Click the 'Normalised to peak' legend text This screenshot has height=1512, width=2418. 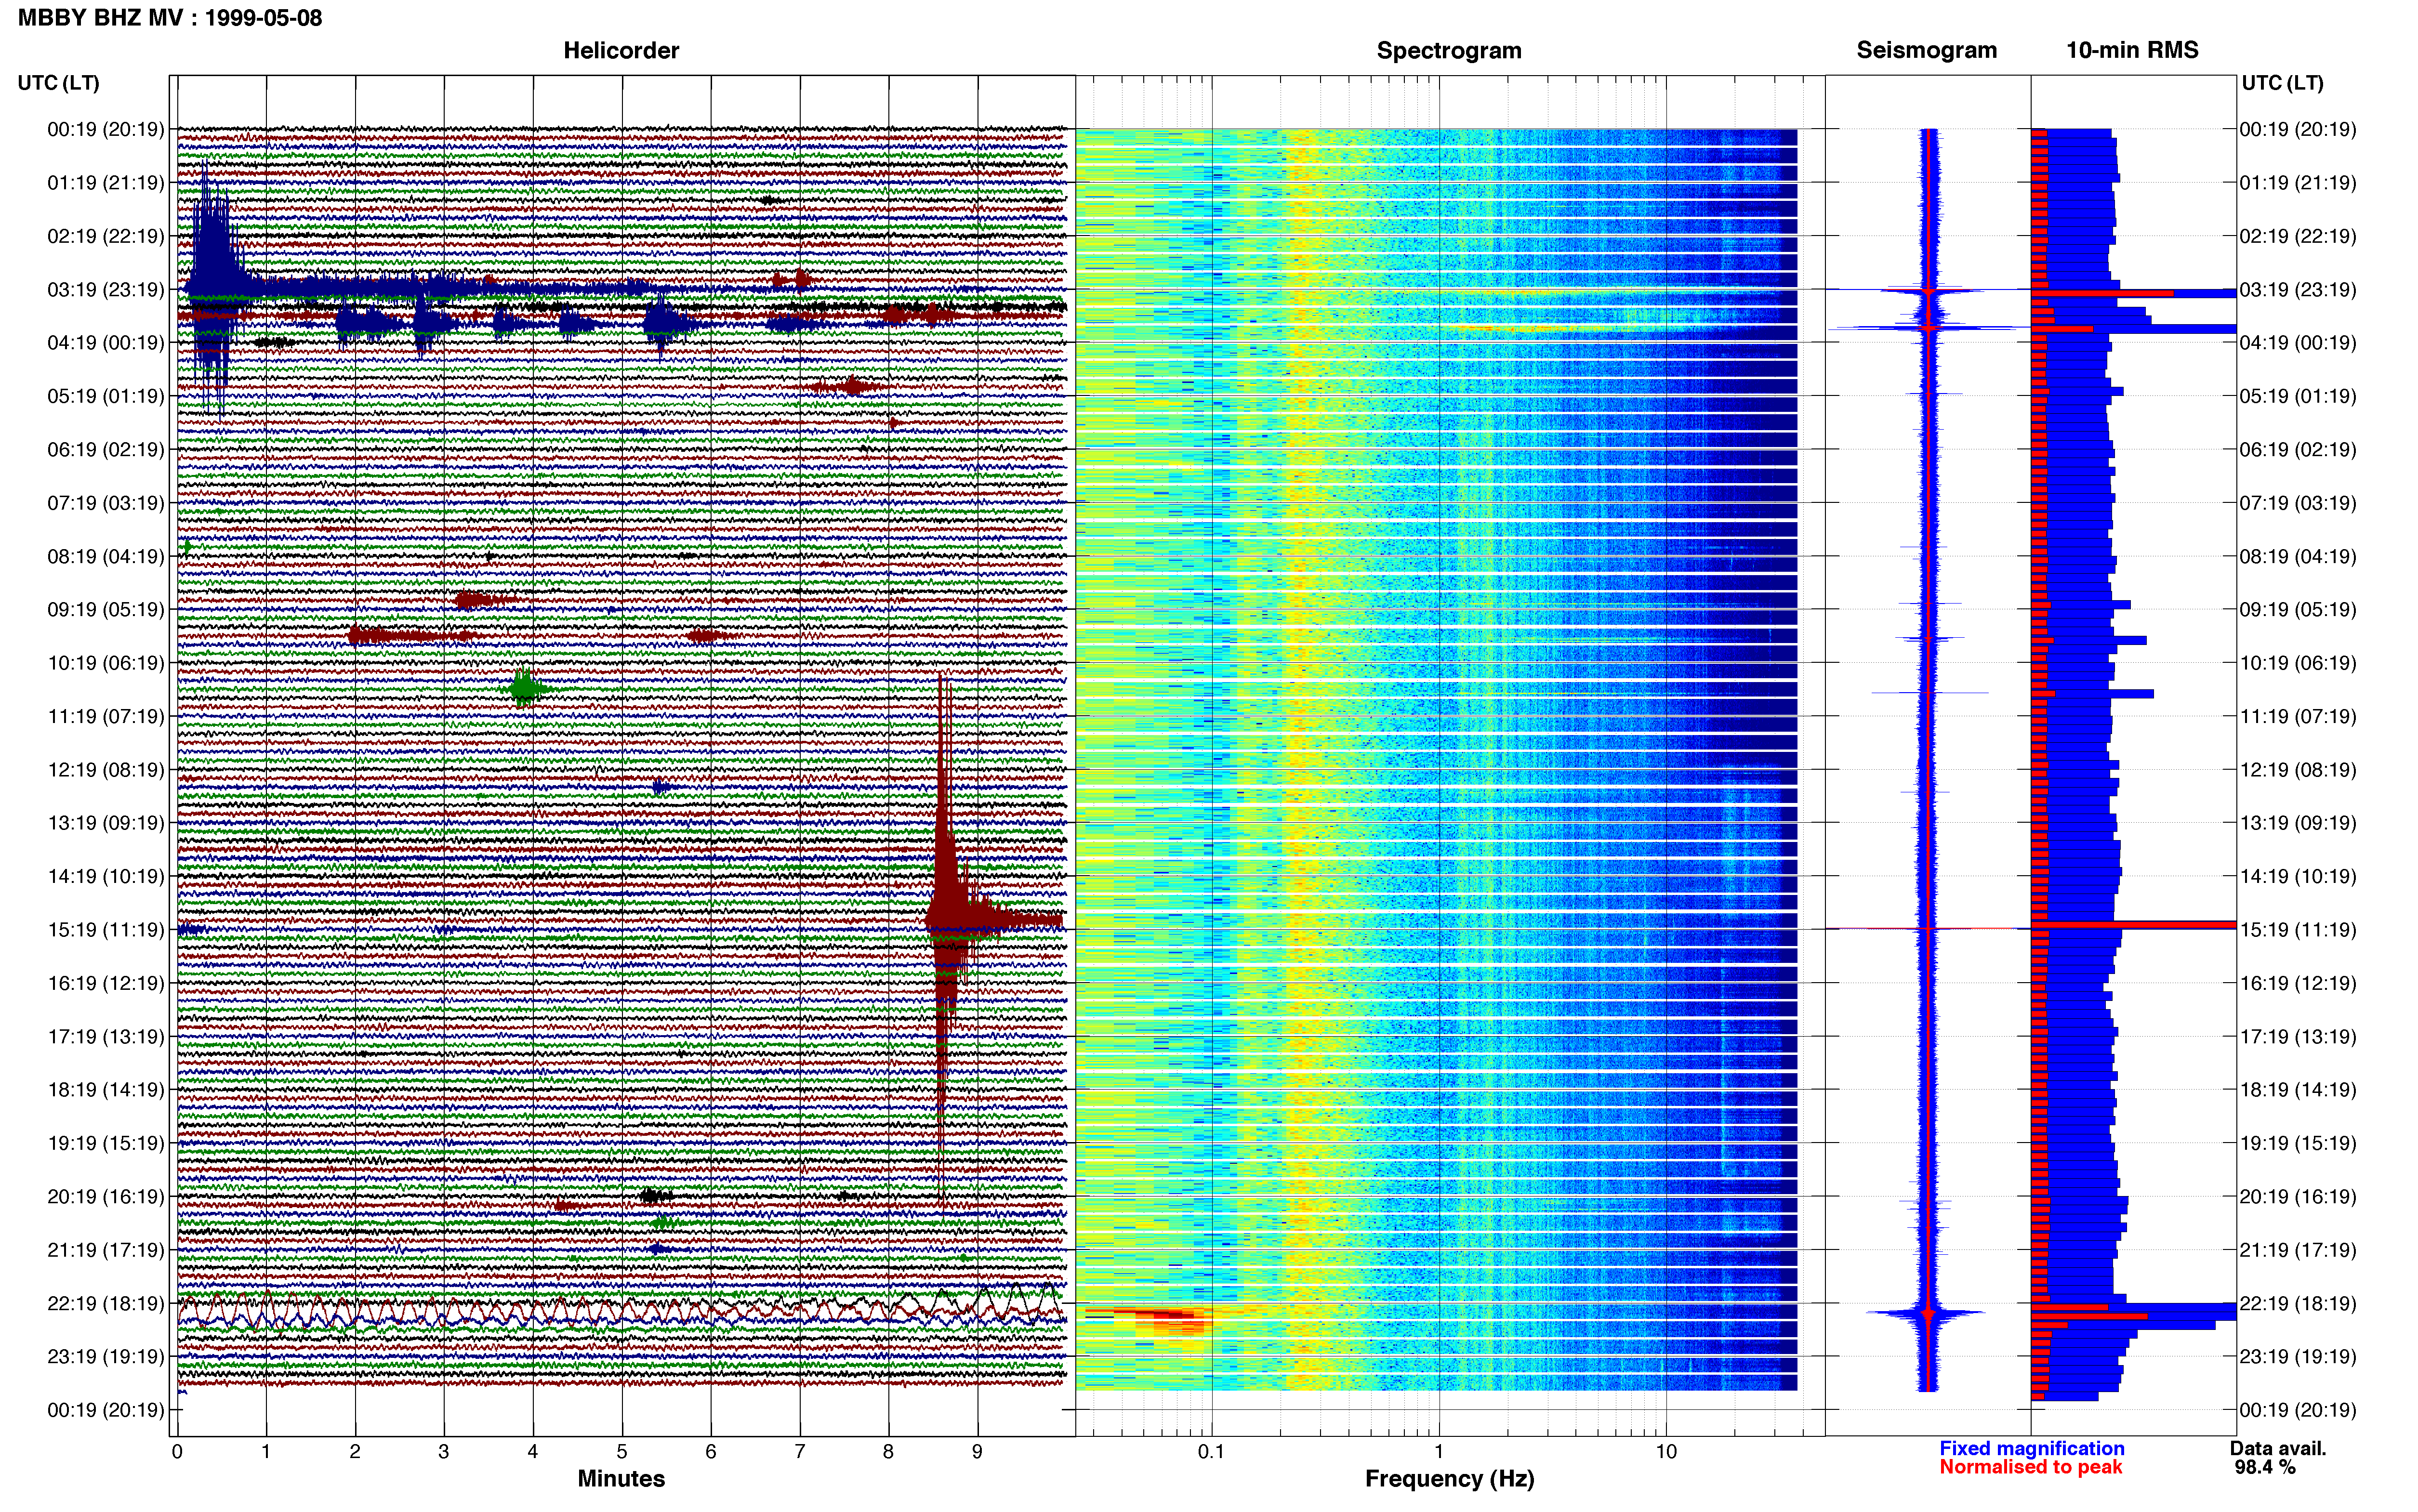click(2031, 1467)
